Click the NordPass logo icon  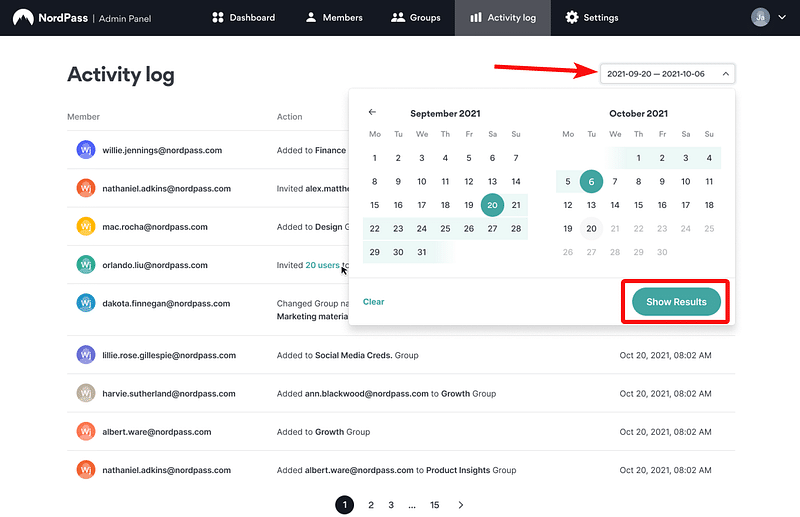click(x=23, y=17)
